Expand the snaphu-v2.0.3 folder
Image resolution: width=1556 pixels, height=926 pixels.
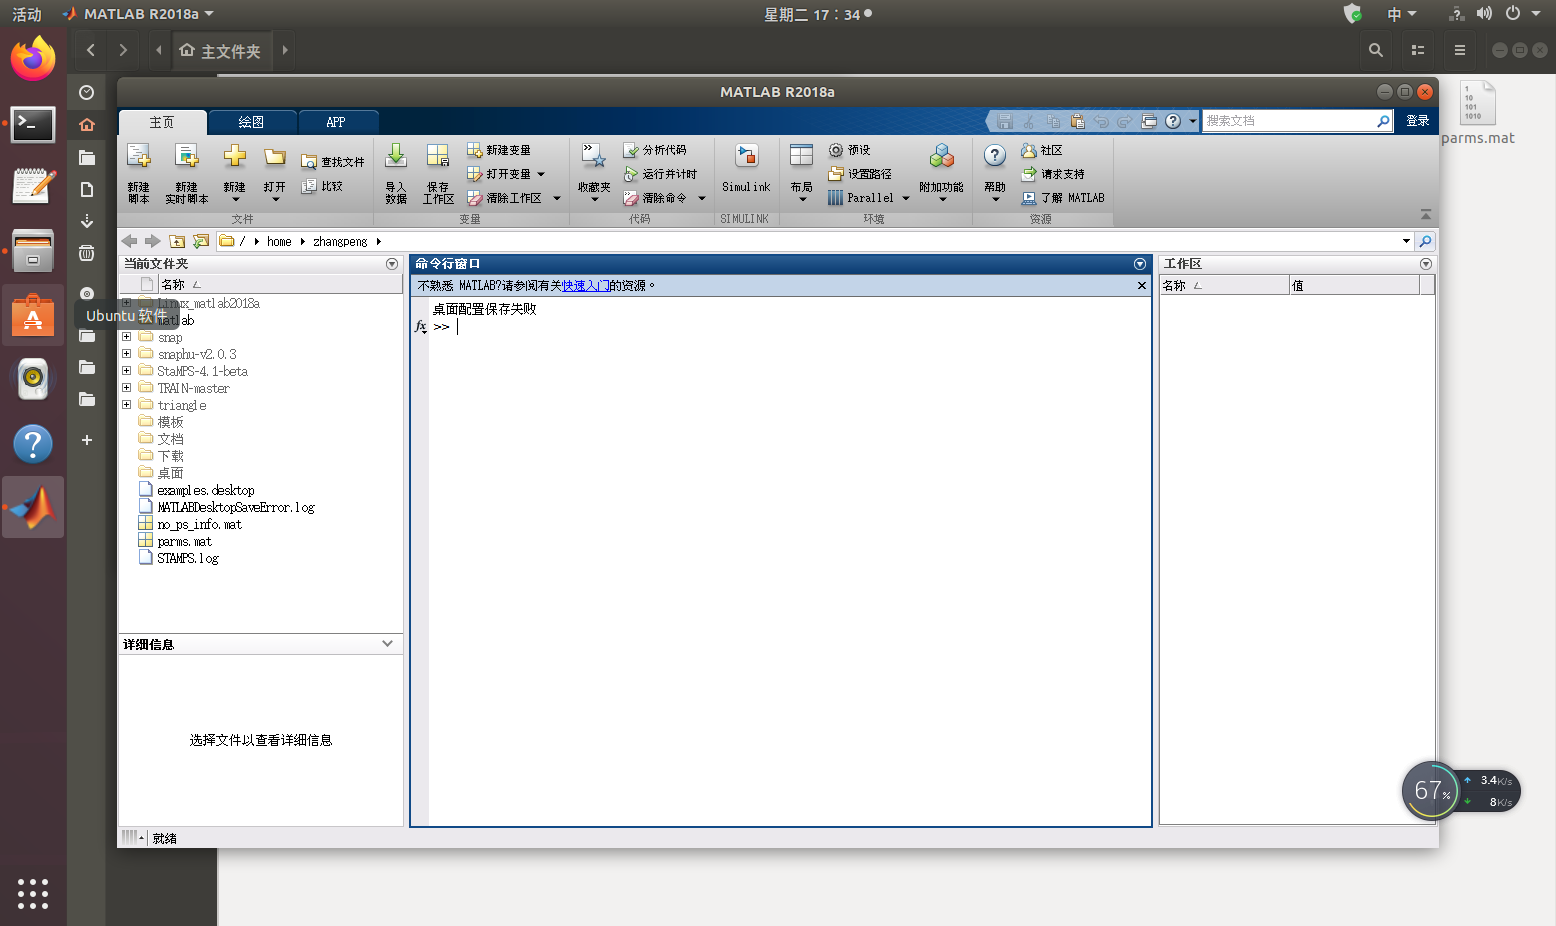click(127, 354)
